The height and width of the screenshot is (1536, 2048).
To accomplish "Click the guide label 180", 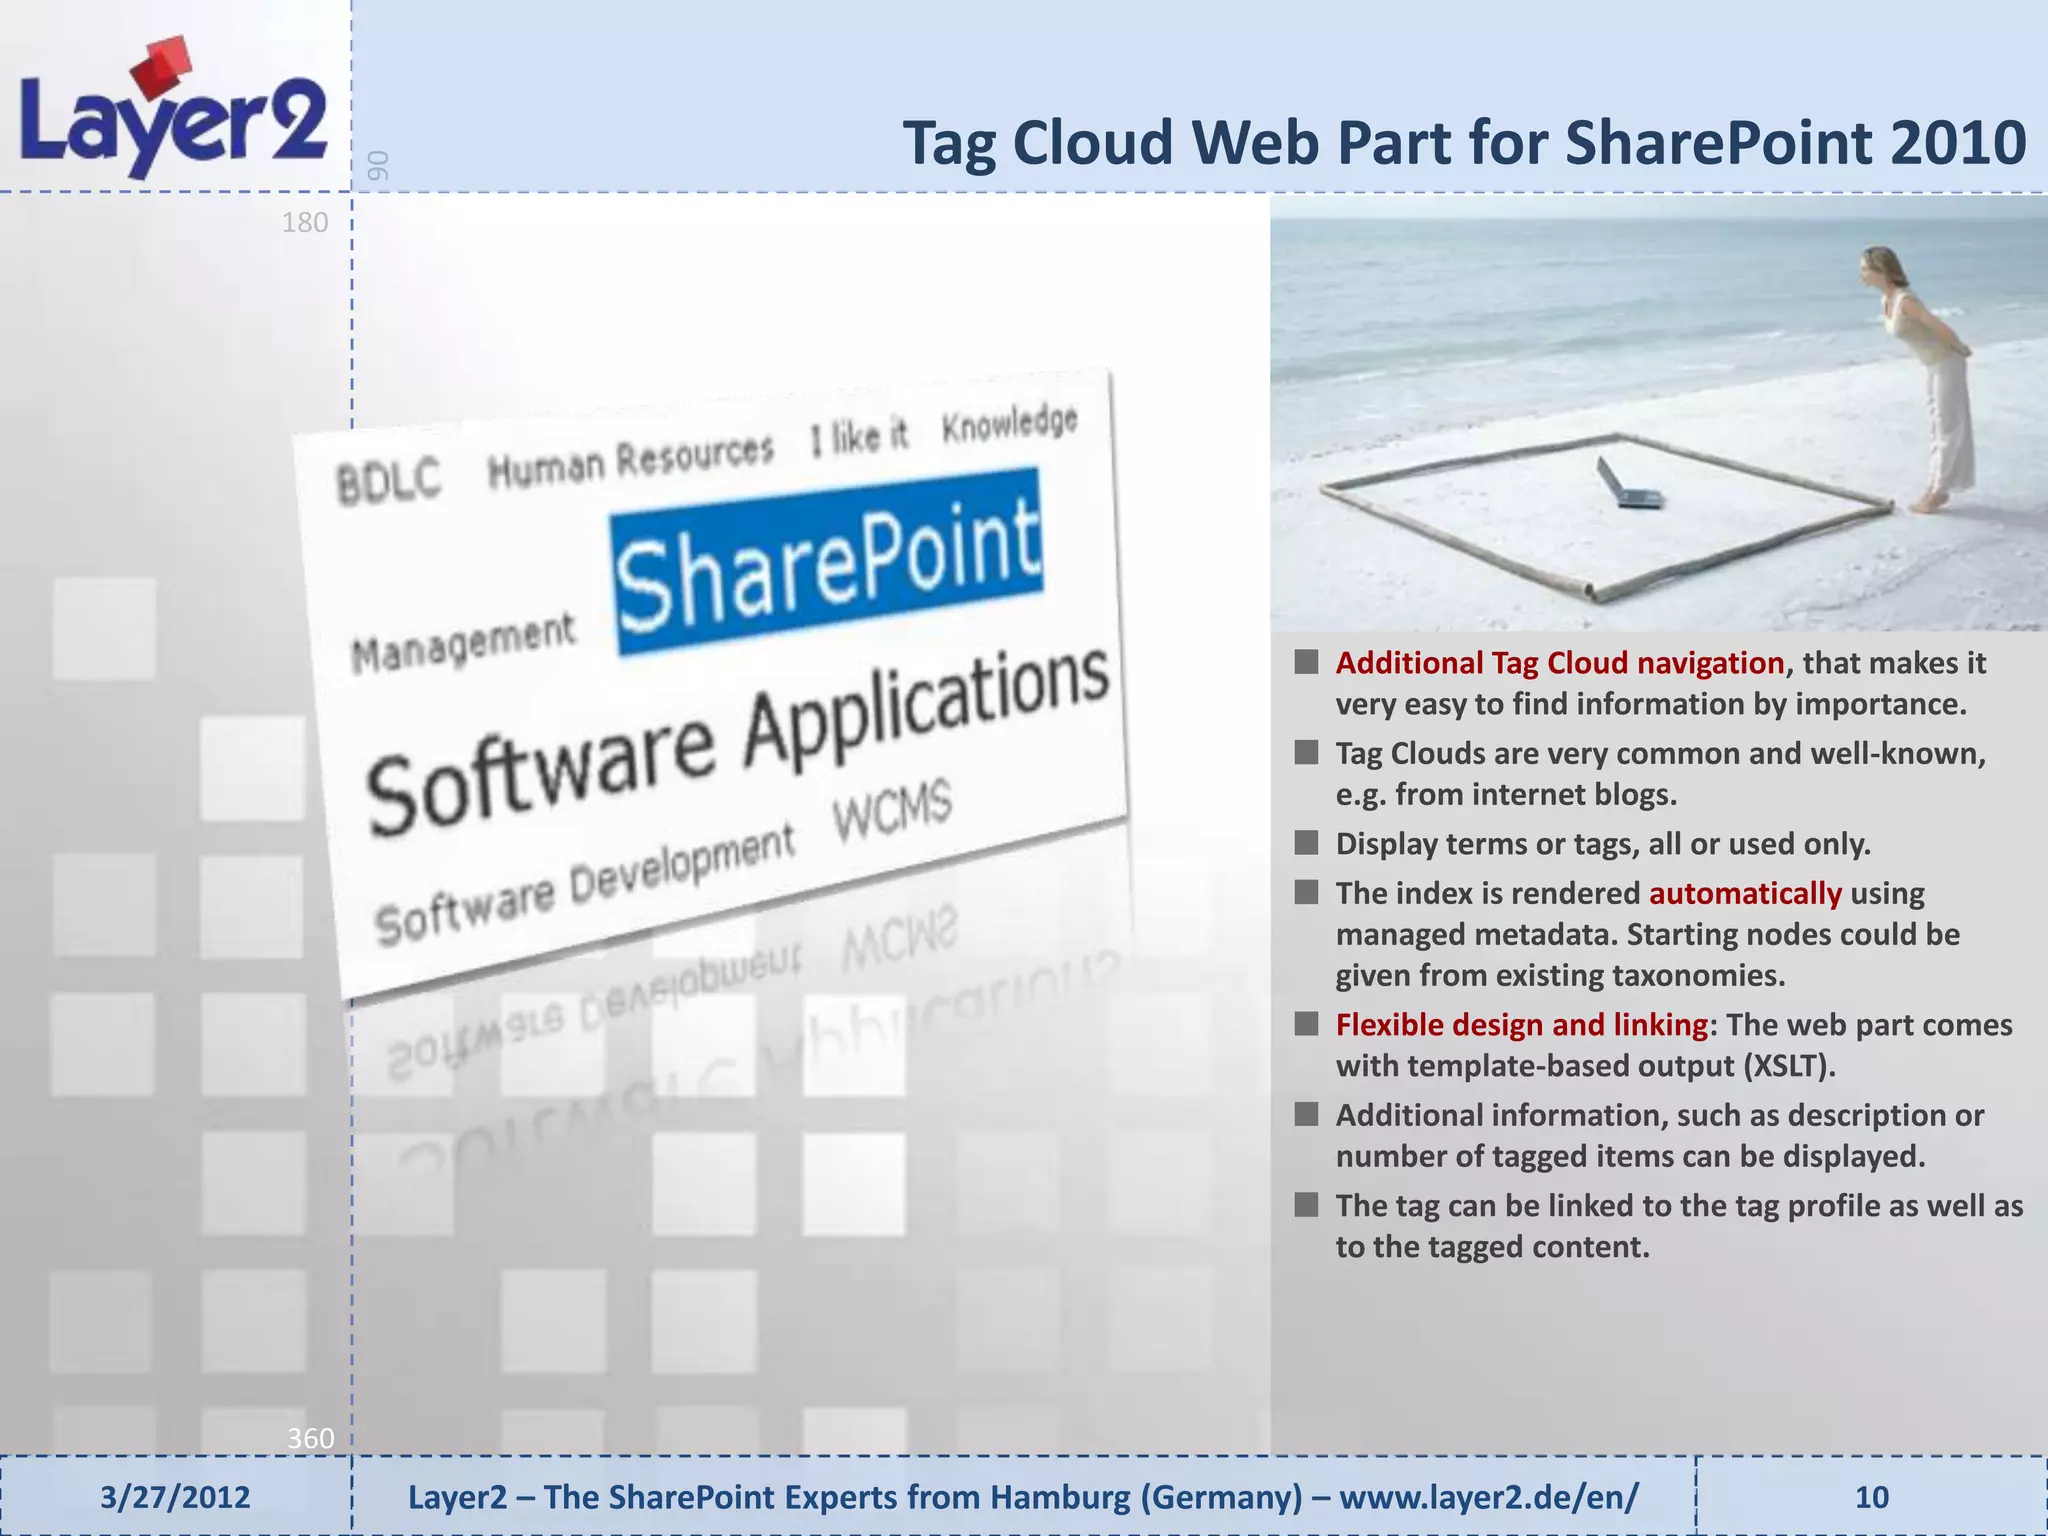I will point(305,223).
